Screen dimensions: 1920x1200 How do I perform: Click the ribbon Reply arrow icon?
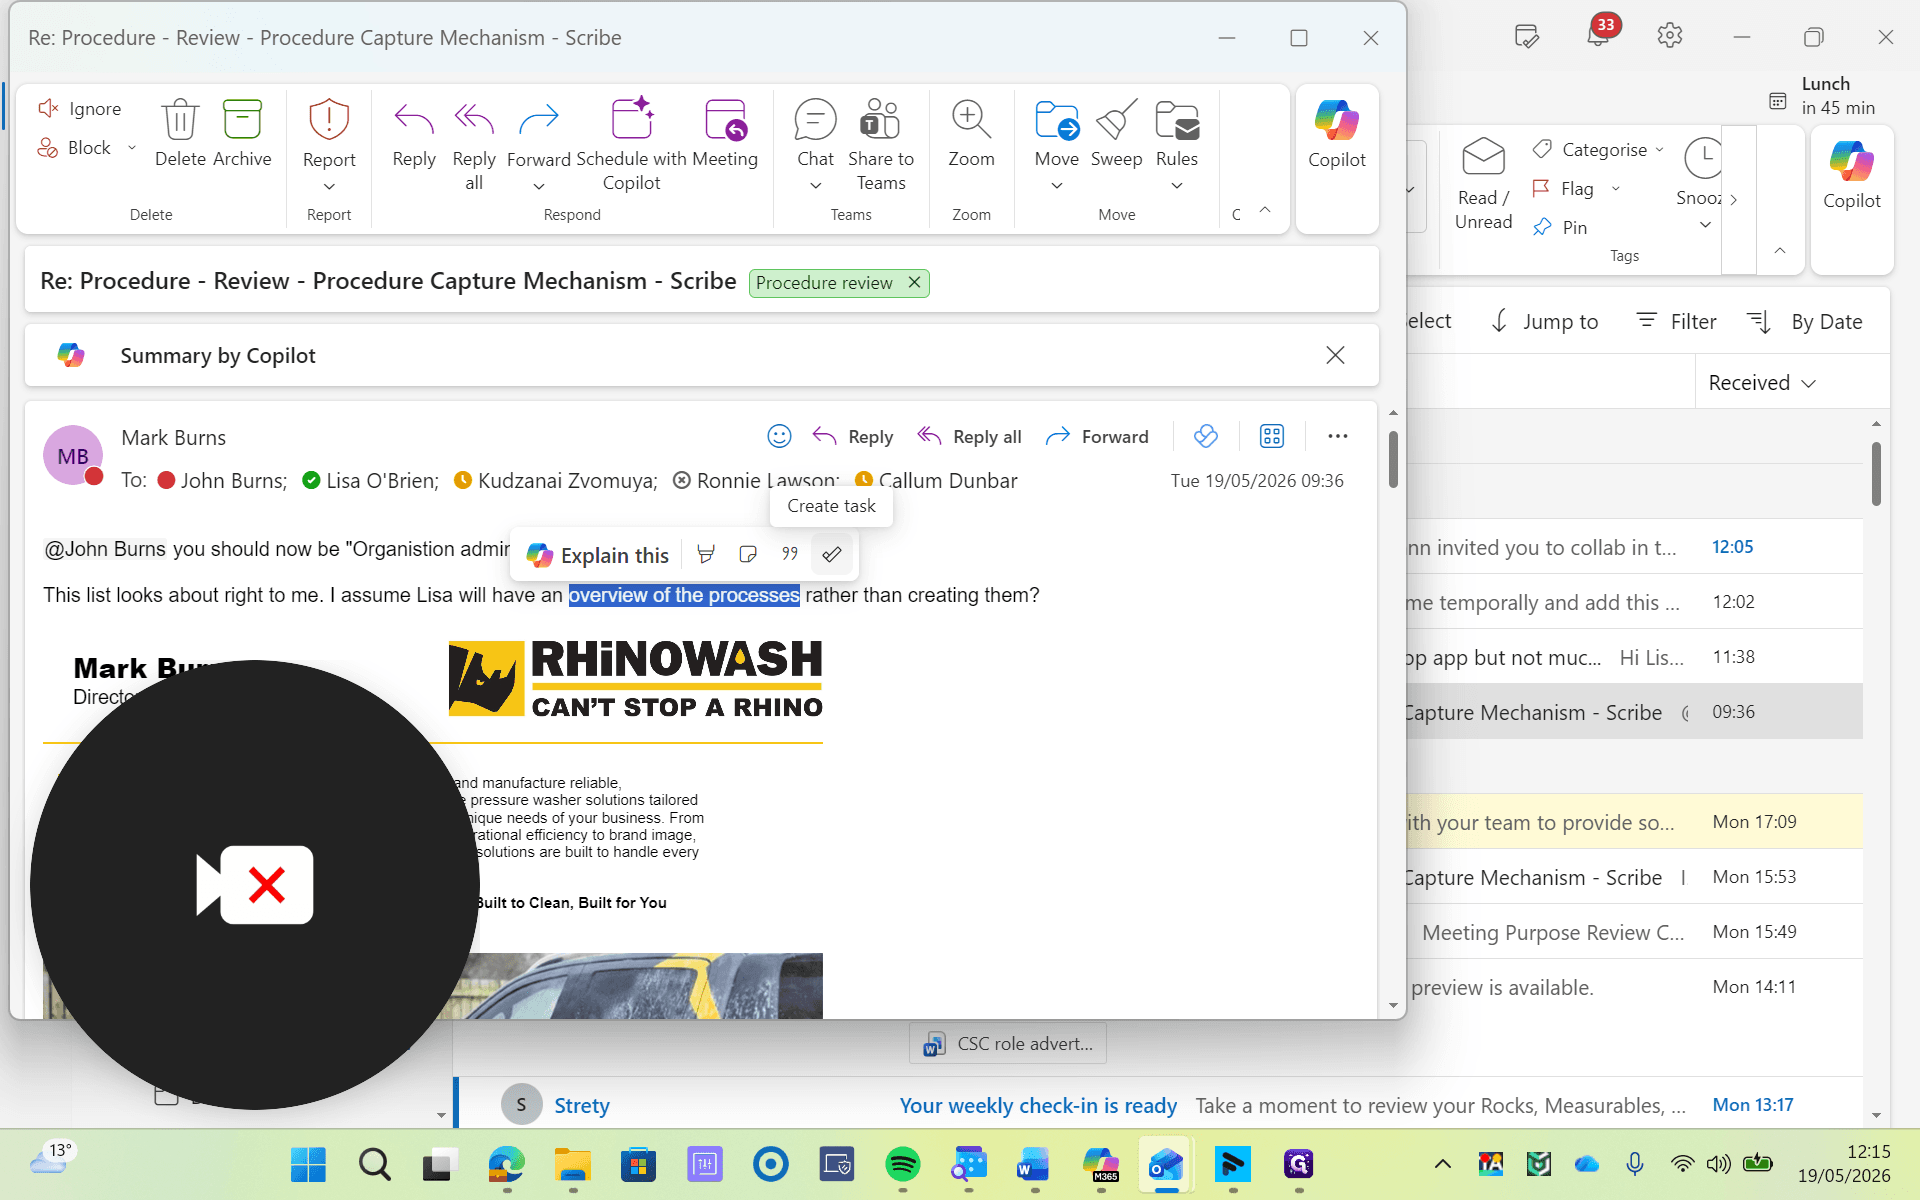414,119
